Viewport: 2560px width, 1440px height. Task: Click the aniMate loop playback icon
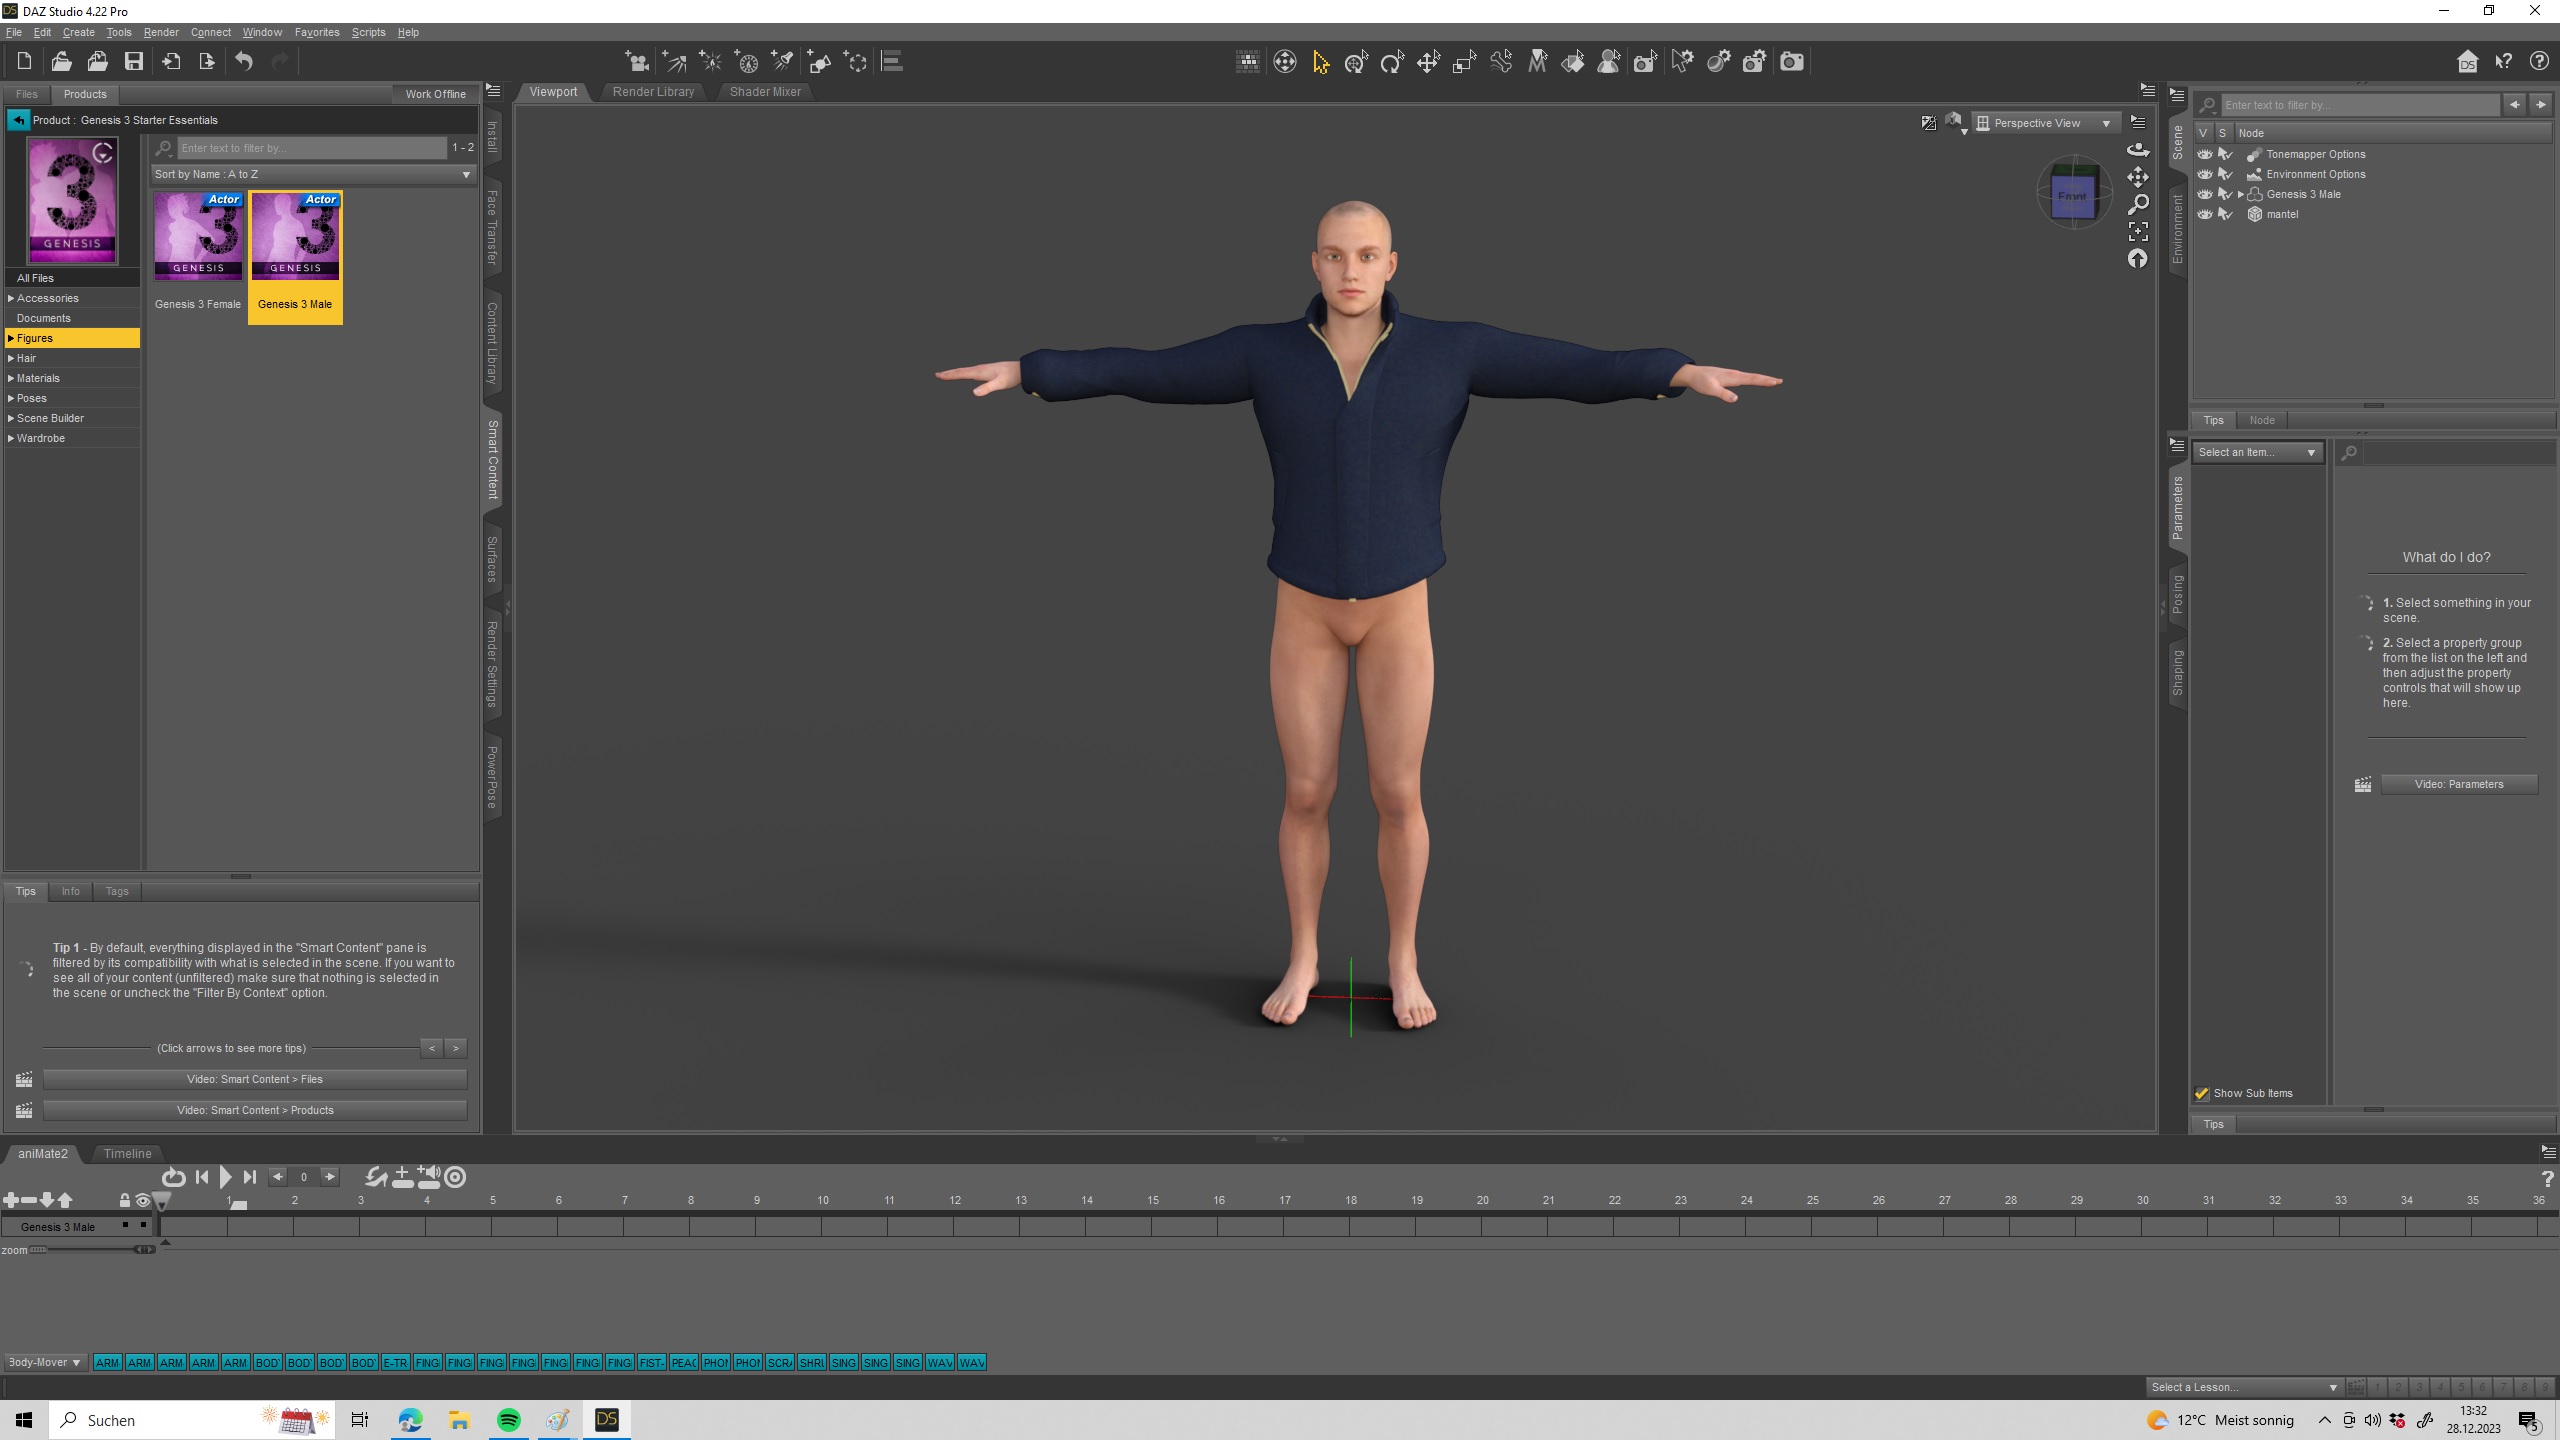click(173, 1177)
